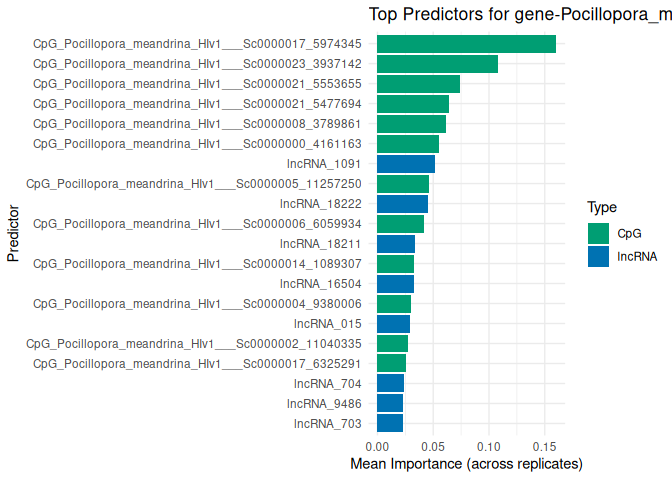The width and height of the screenshot is (672, 480).
Task: Click the Predictor y-axis title
Action: click(13, 234)
